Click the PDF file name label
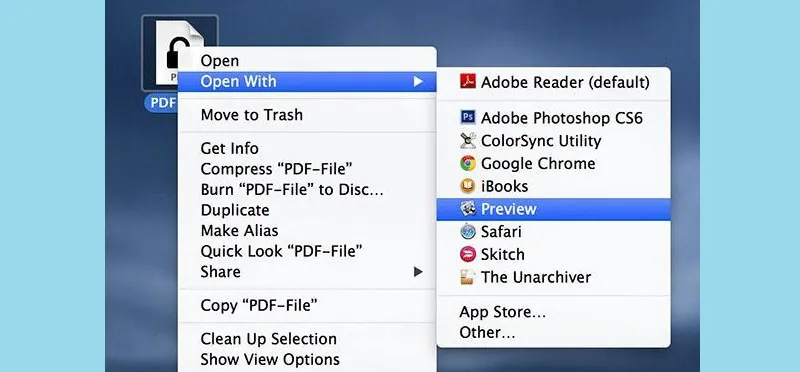 (162, 103)
